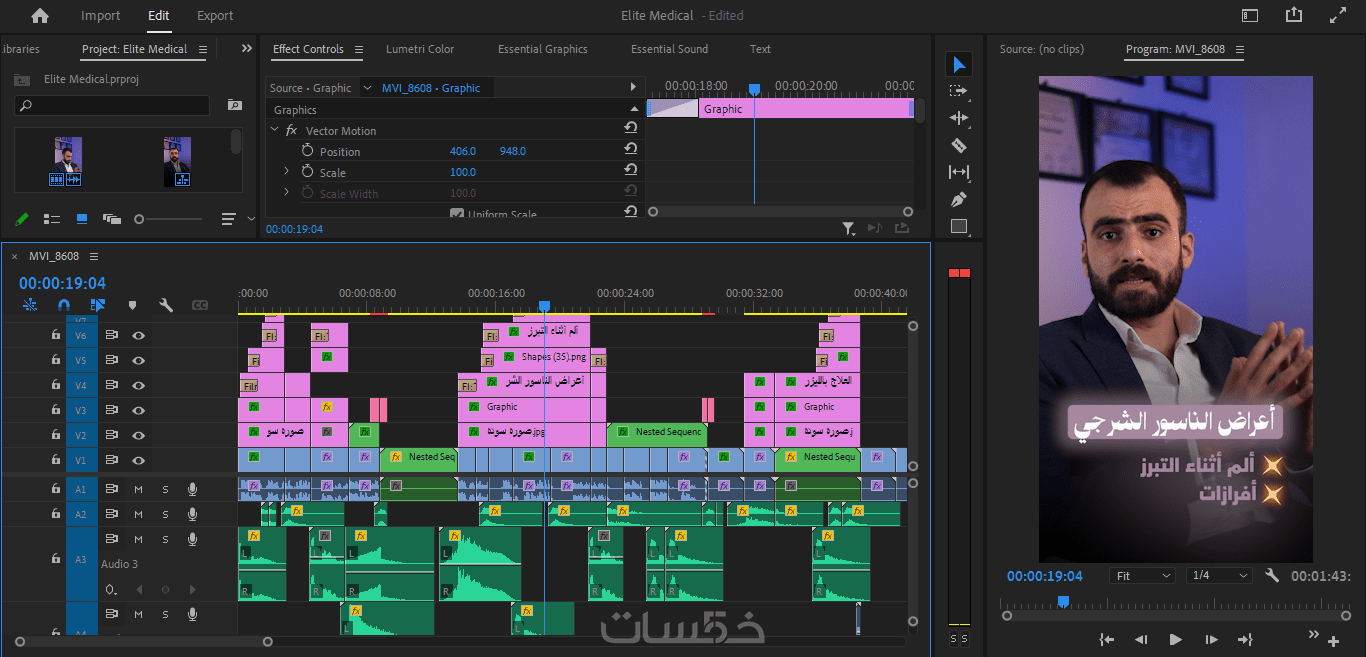The height and width of the screenshot is (657, 1366).
Task: Switch project panel to icon view
Action: click(82, 218)
